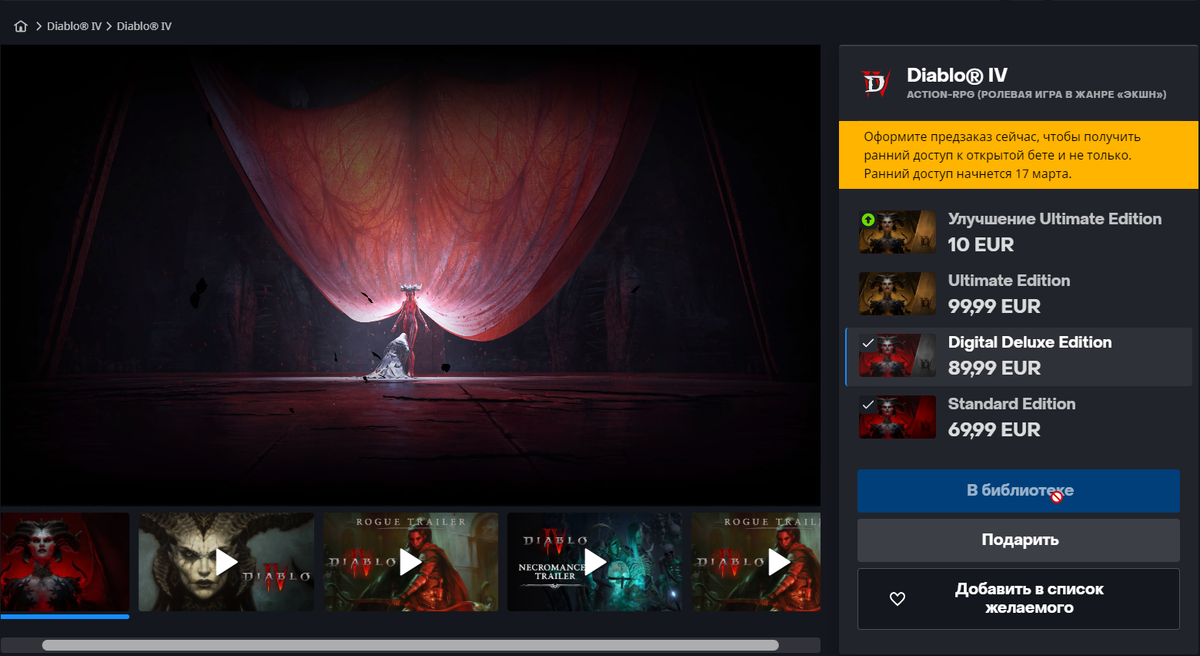
Task: Click the Подарить gift button
Action: (x=1019, y=540)
